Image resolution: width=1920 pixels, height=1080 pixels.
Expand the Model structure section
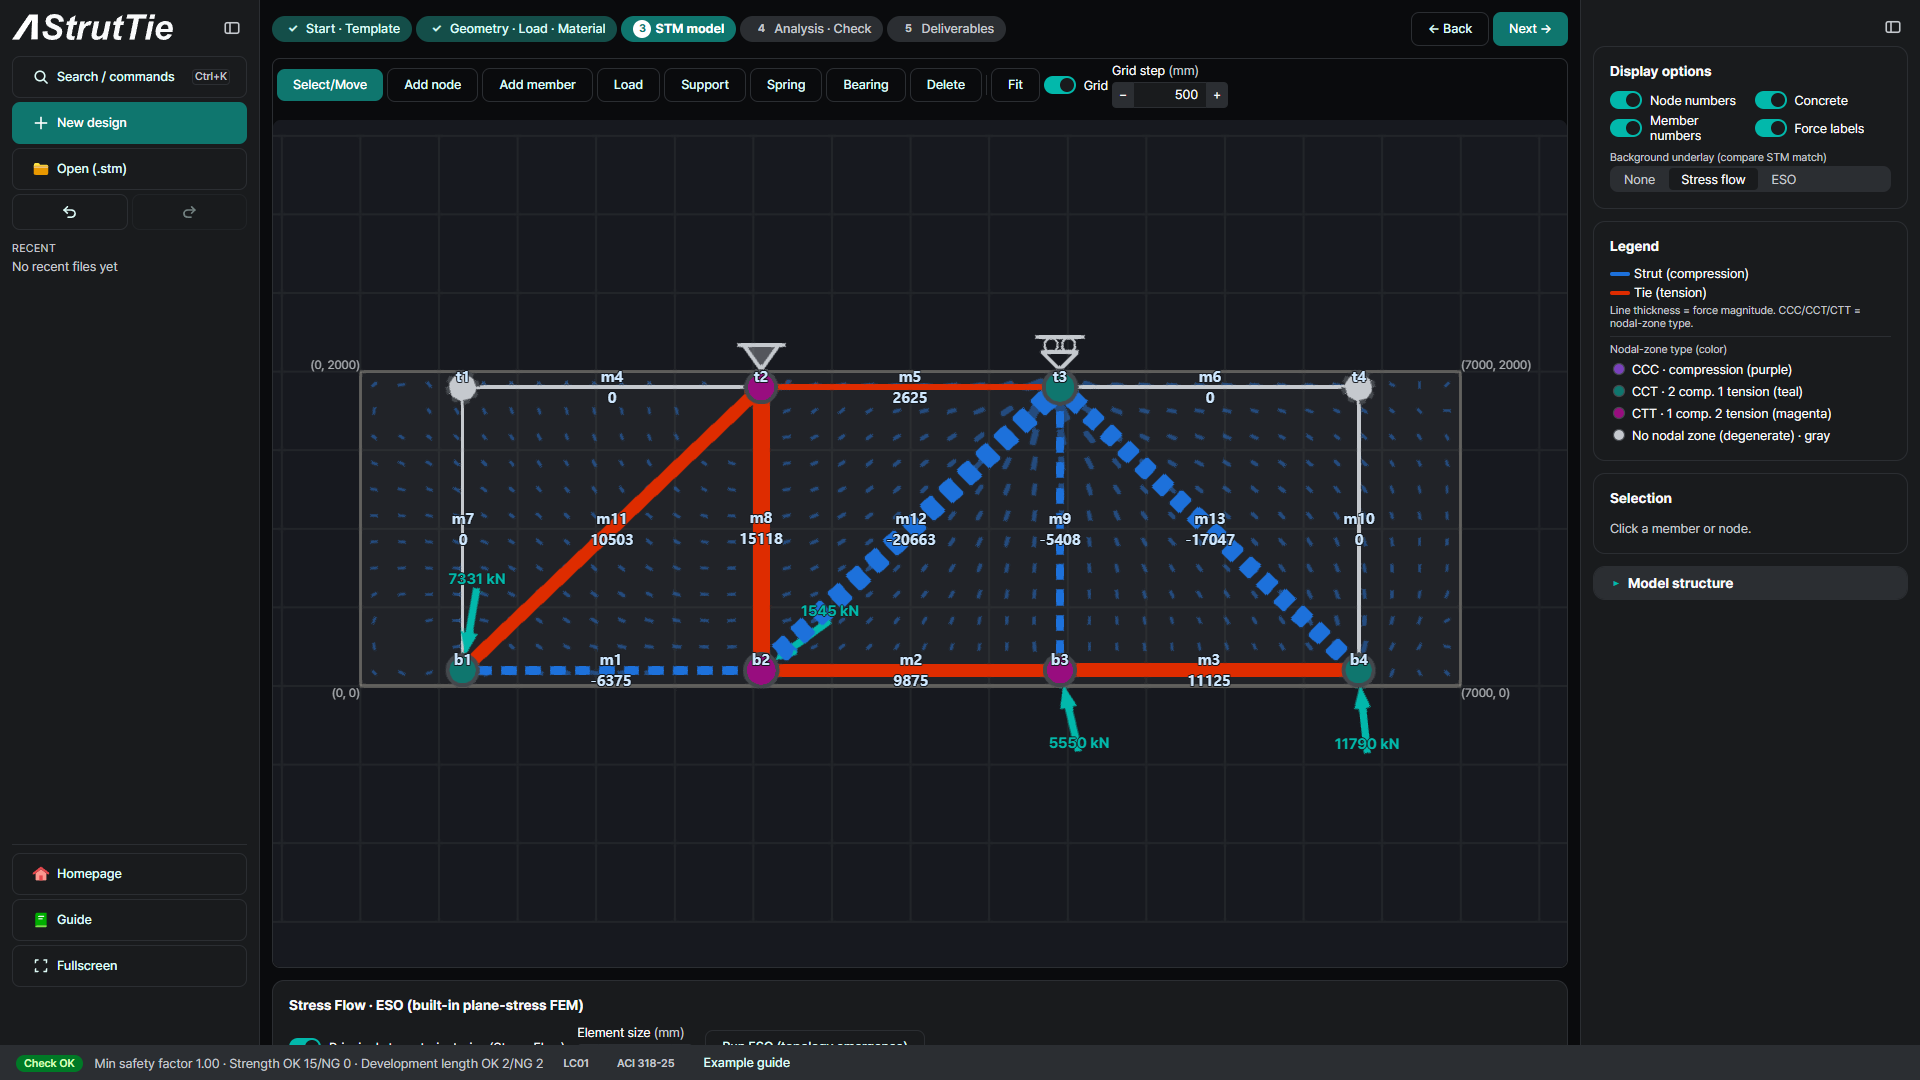click(1750, 583)
